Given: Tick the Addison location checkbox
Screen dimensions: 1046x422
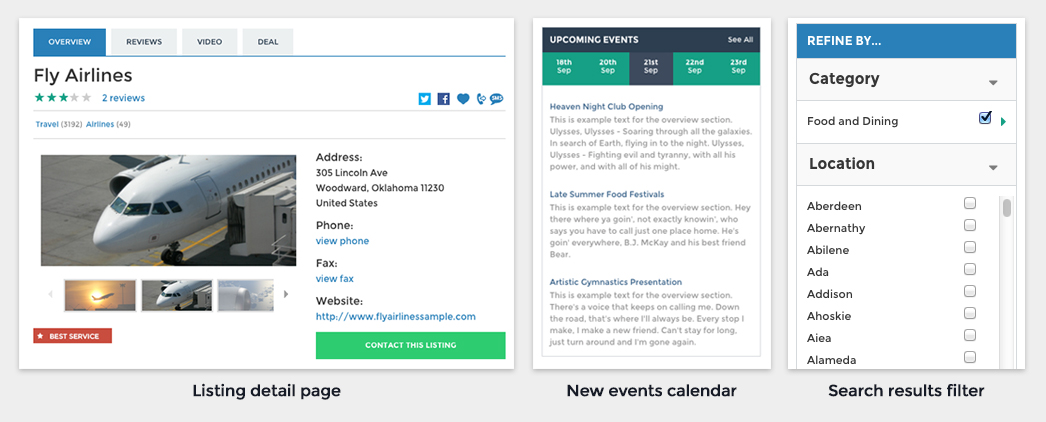Looking at the screenshot, I should (970, 291).
